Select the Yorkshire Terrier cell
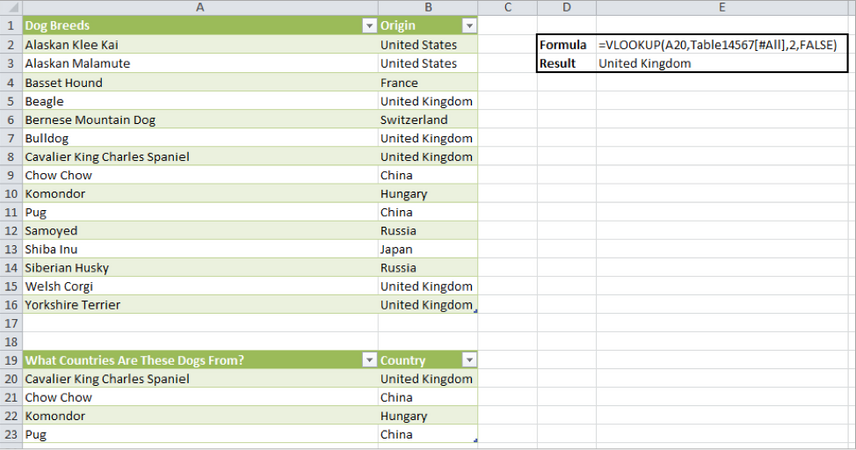This screenshot has width=856, height=450. click(x=200, y=305)
